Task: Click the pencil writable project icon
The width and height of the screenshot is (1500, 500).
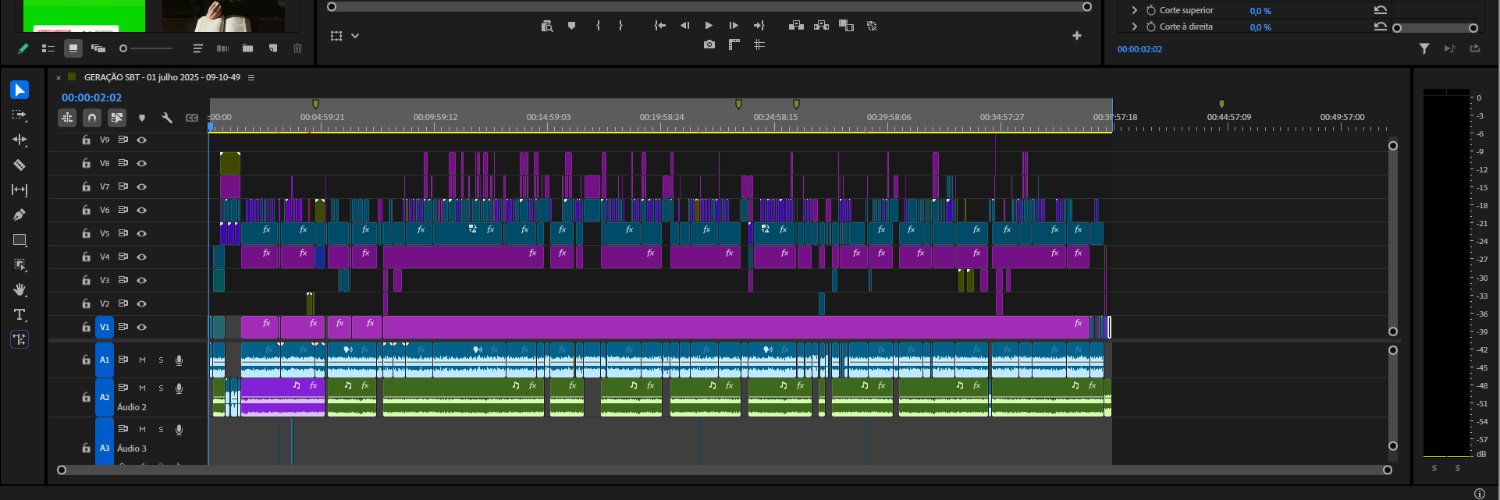Action: pyautogui.click(x=23, y=48)
